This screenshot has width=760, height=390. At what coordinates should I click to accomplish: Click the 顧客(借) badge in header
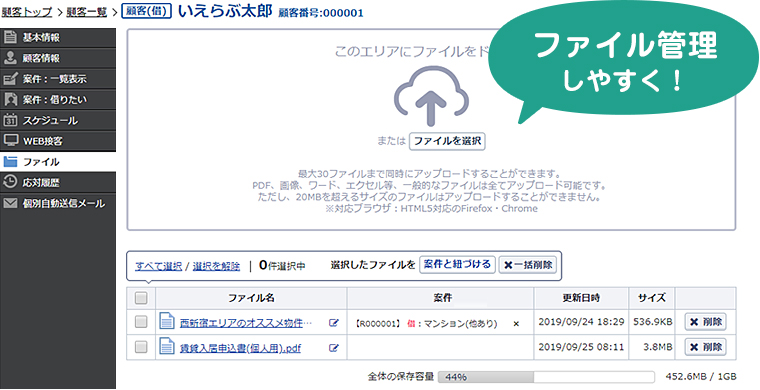tap(146, 11)
